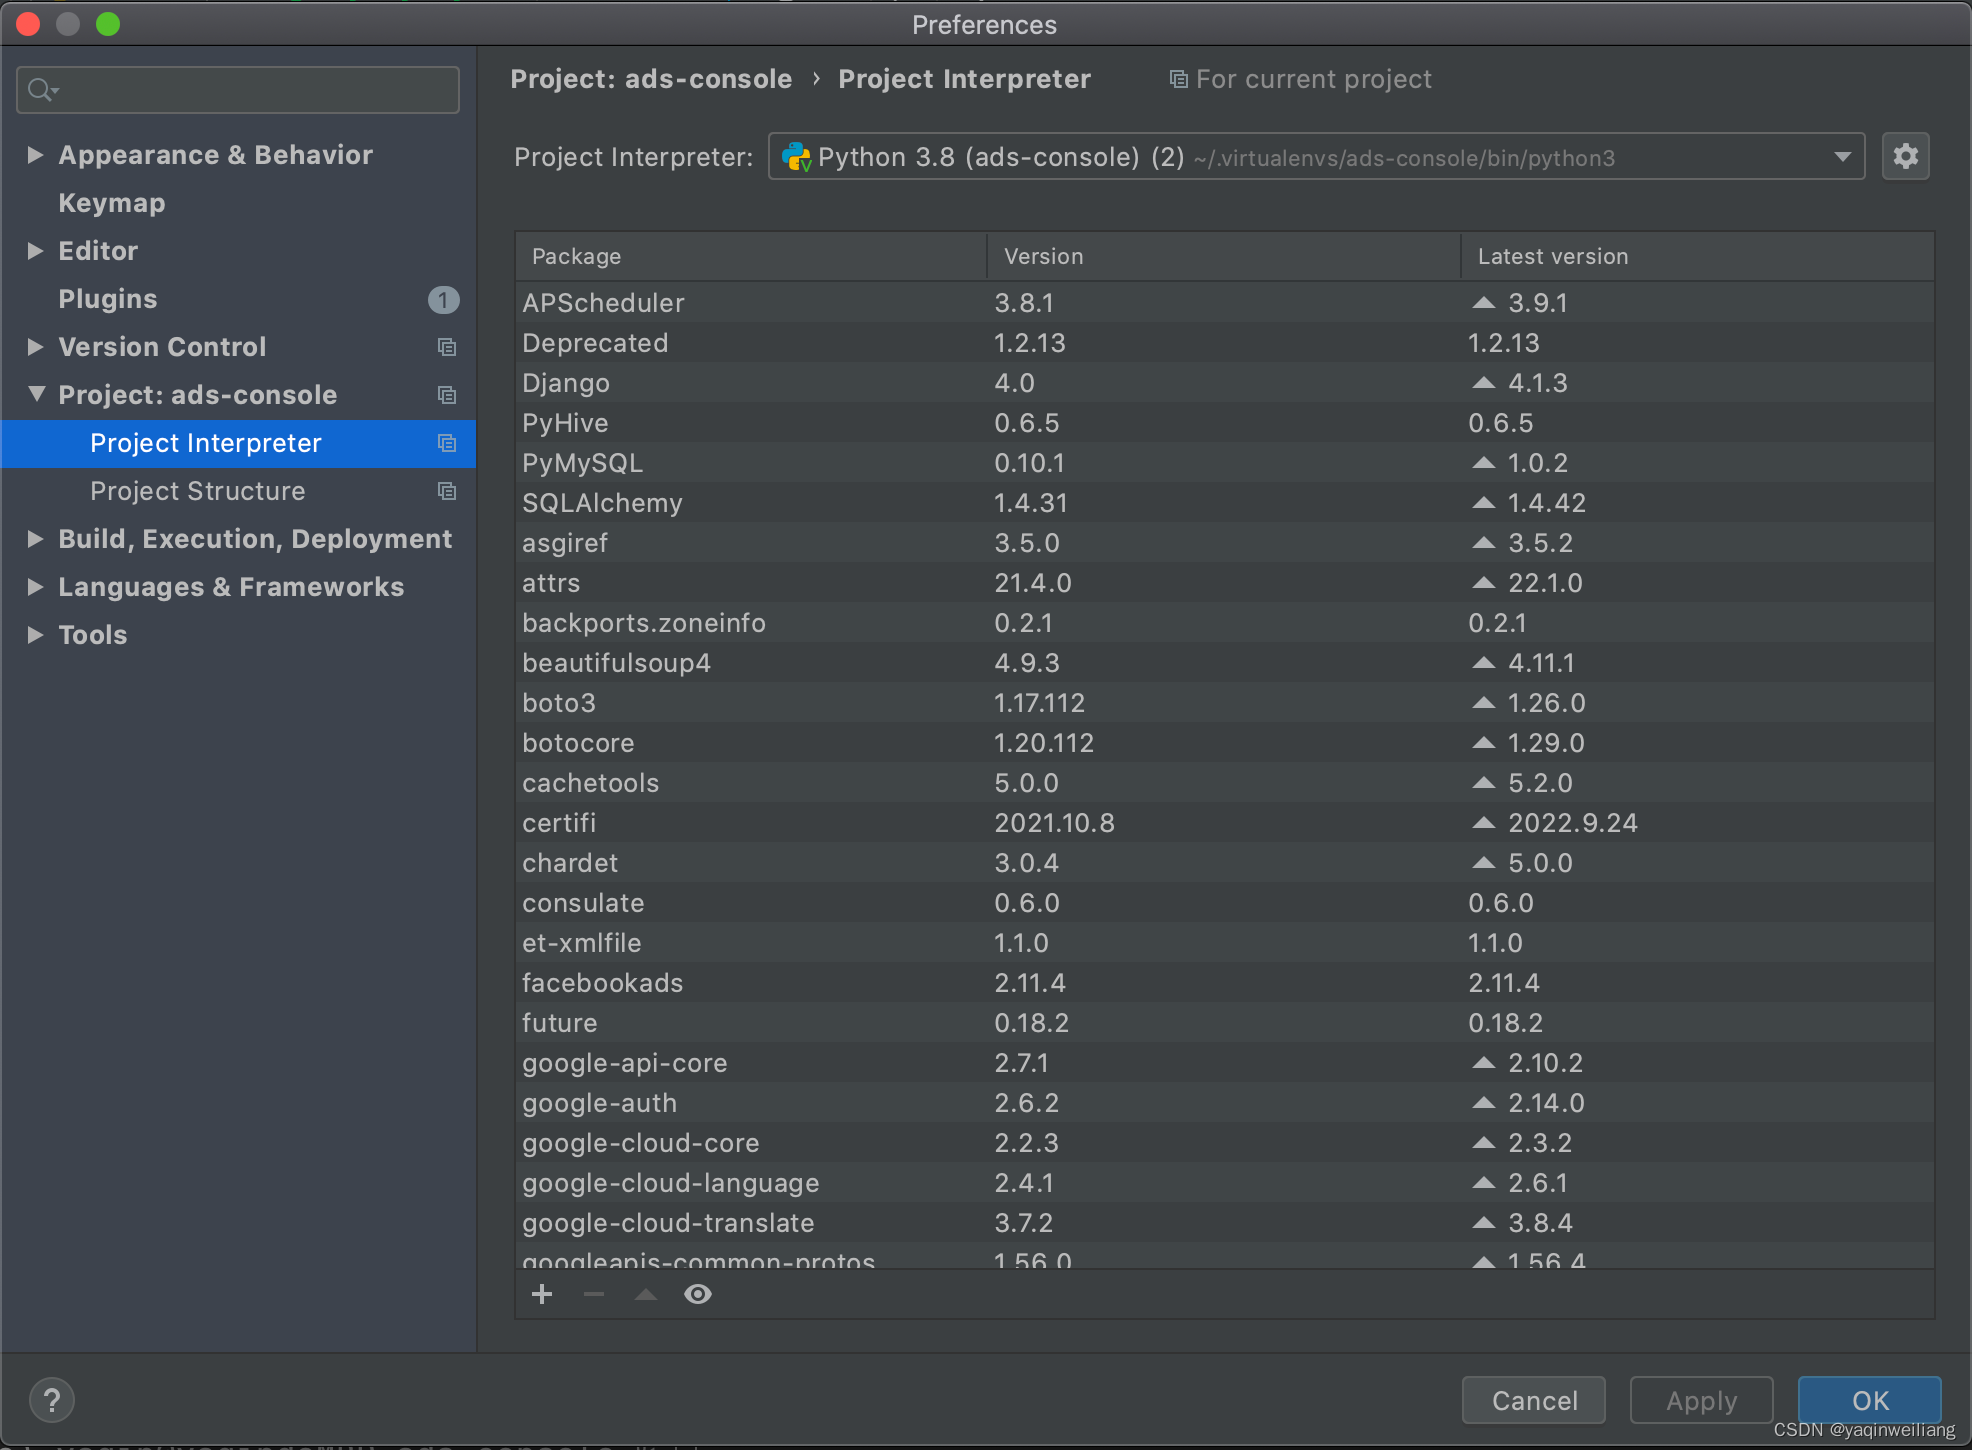Click the search magnifier icon in settings
This screenshot has width=1972, height=1450.
(x=42, y=90)
